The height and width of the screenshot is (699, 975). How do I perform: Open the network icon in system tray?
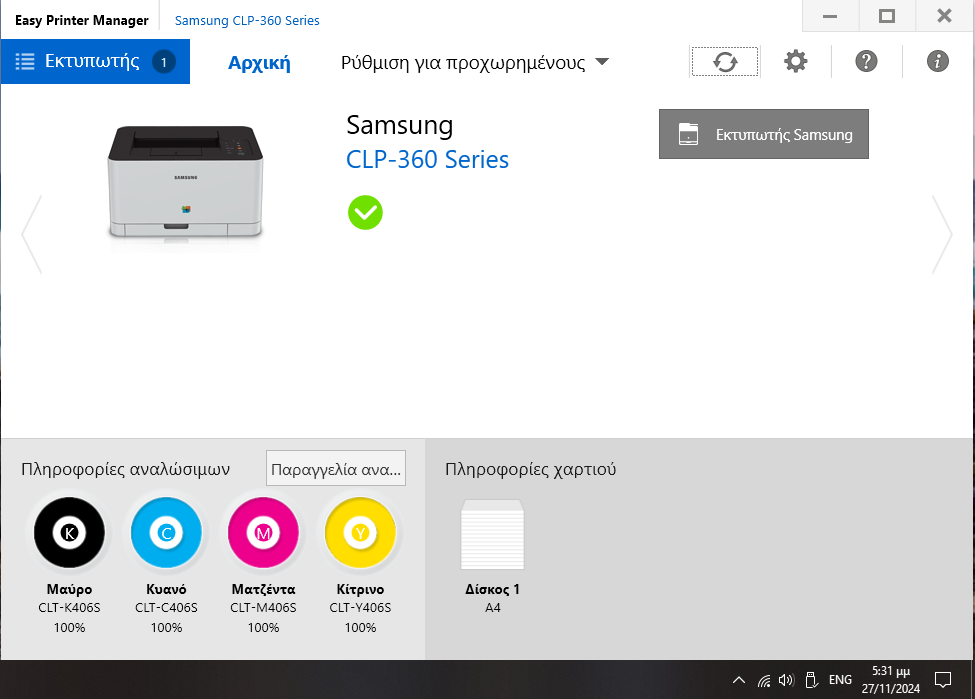pos(764,680)
